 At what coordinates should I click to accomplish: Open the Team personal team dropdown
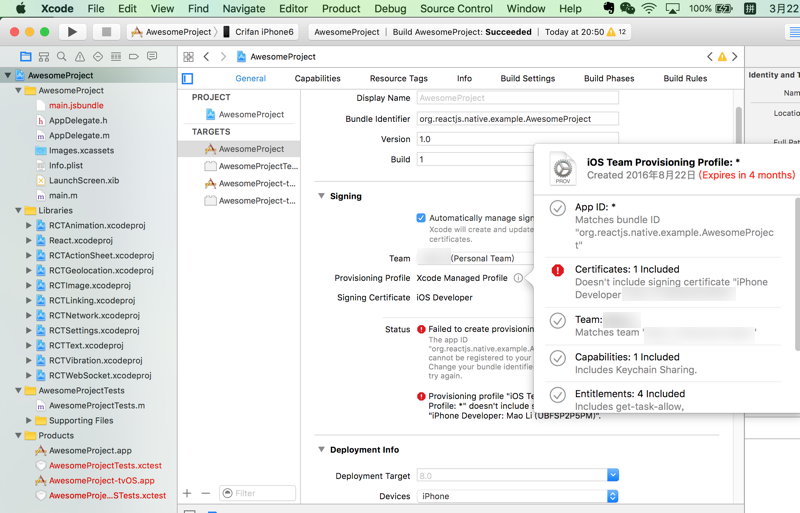tap(475, 258)
